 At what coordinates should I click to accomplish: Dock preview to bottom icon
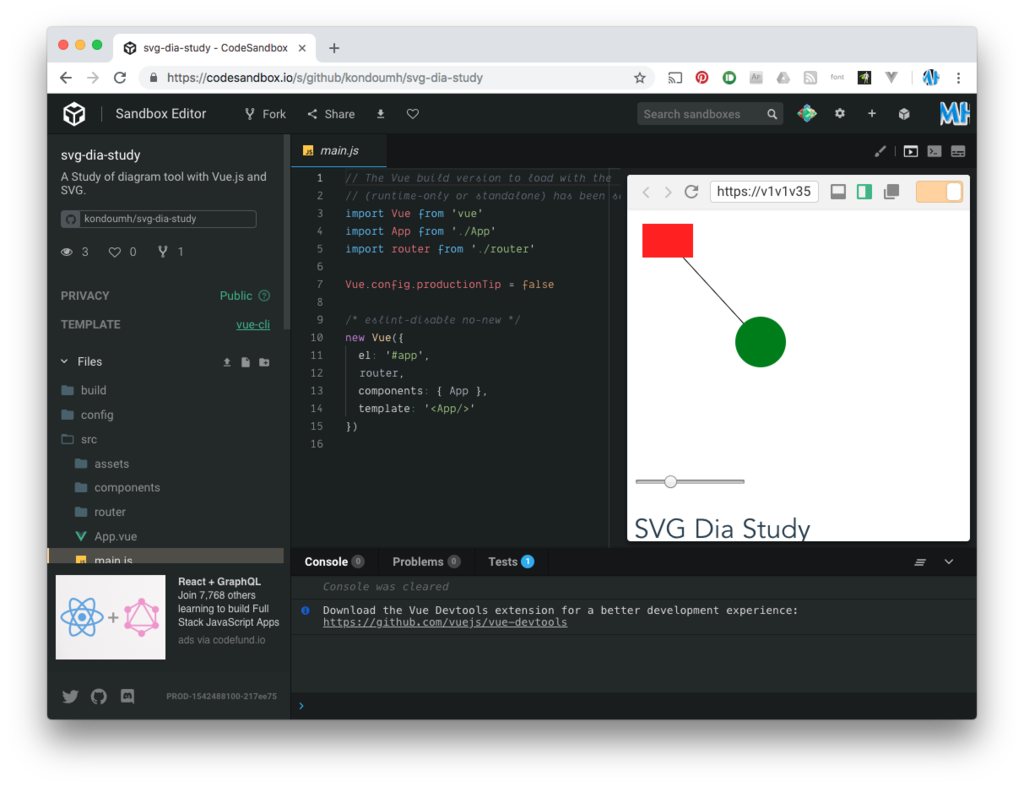838,191
